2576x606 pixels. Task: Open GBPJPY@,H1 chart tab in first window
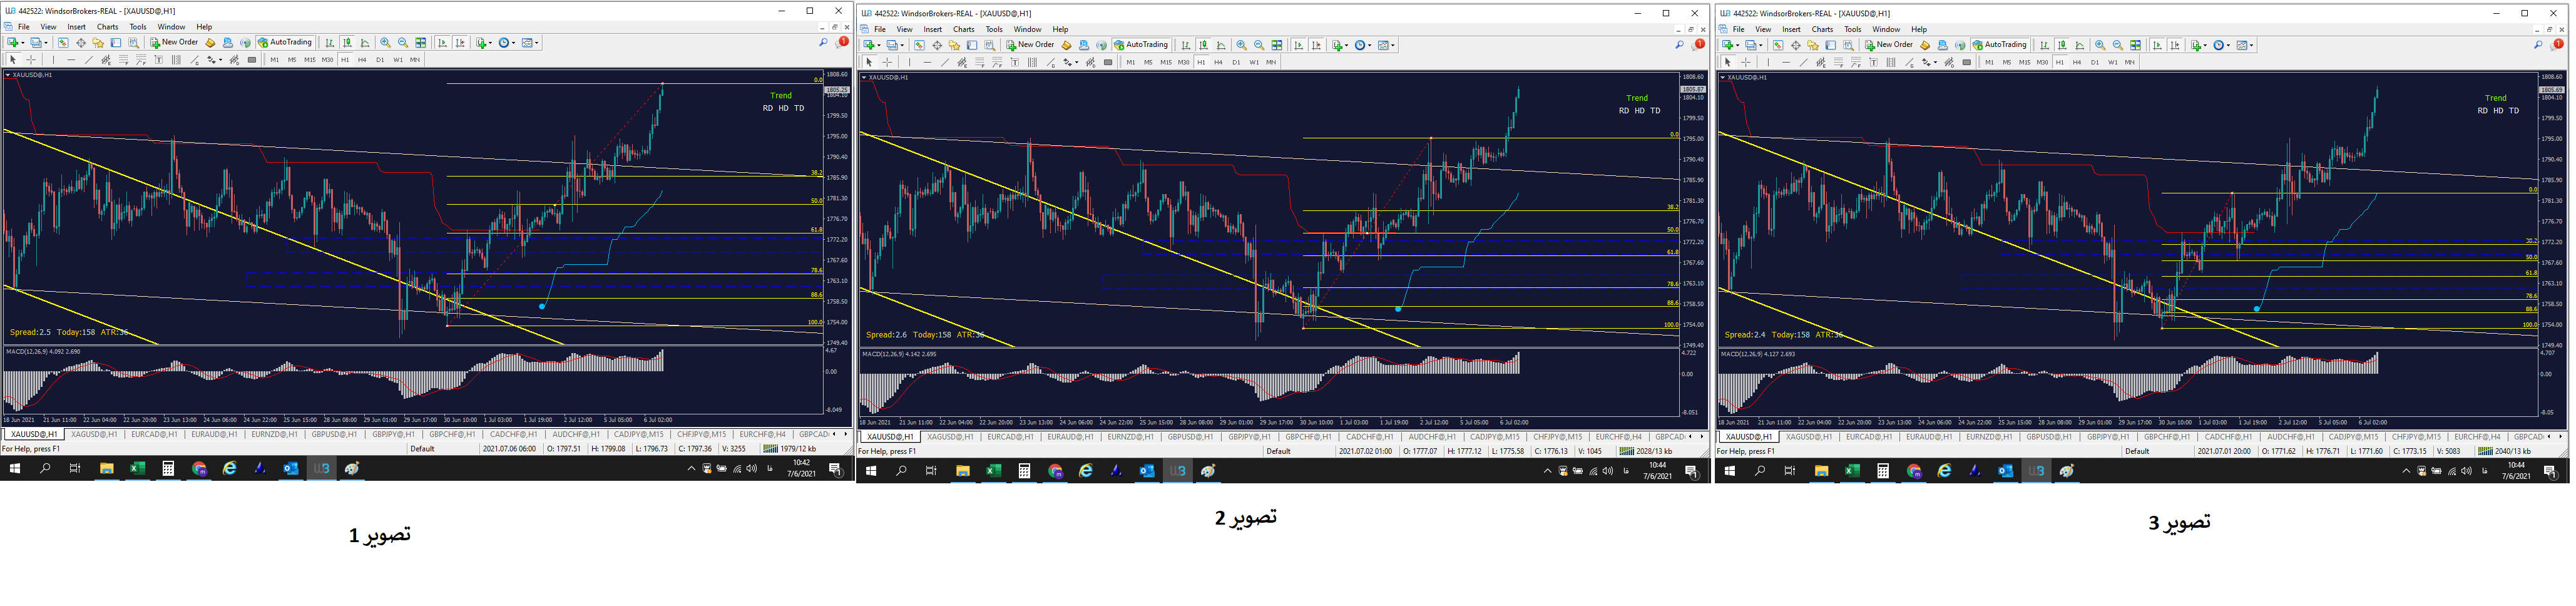393,434
